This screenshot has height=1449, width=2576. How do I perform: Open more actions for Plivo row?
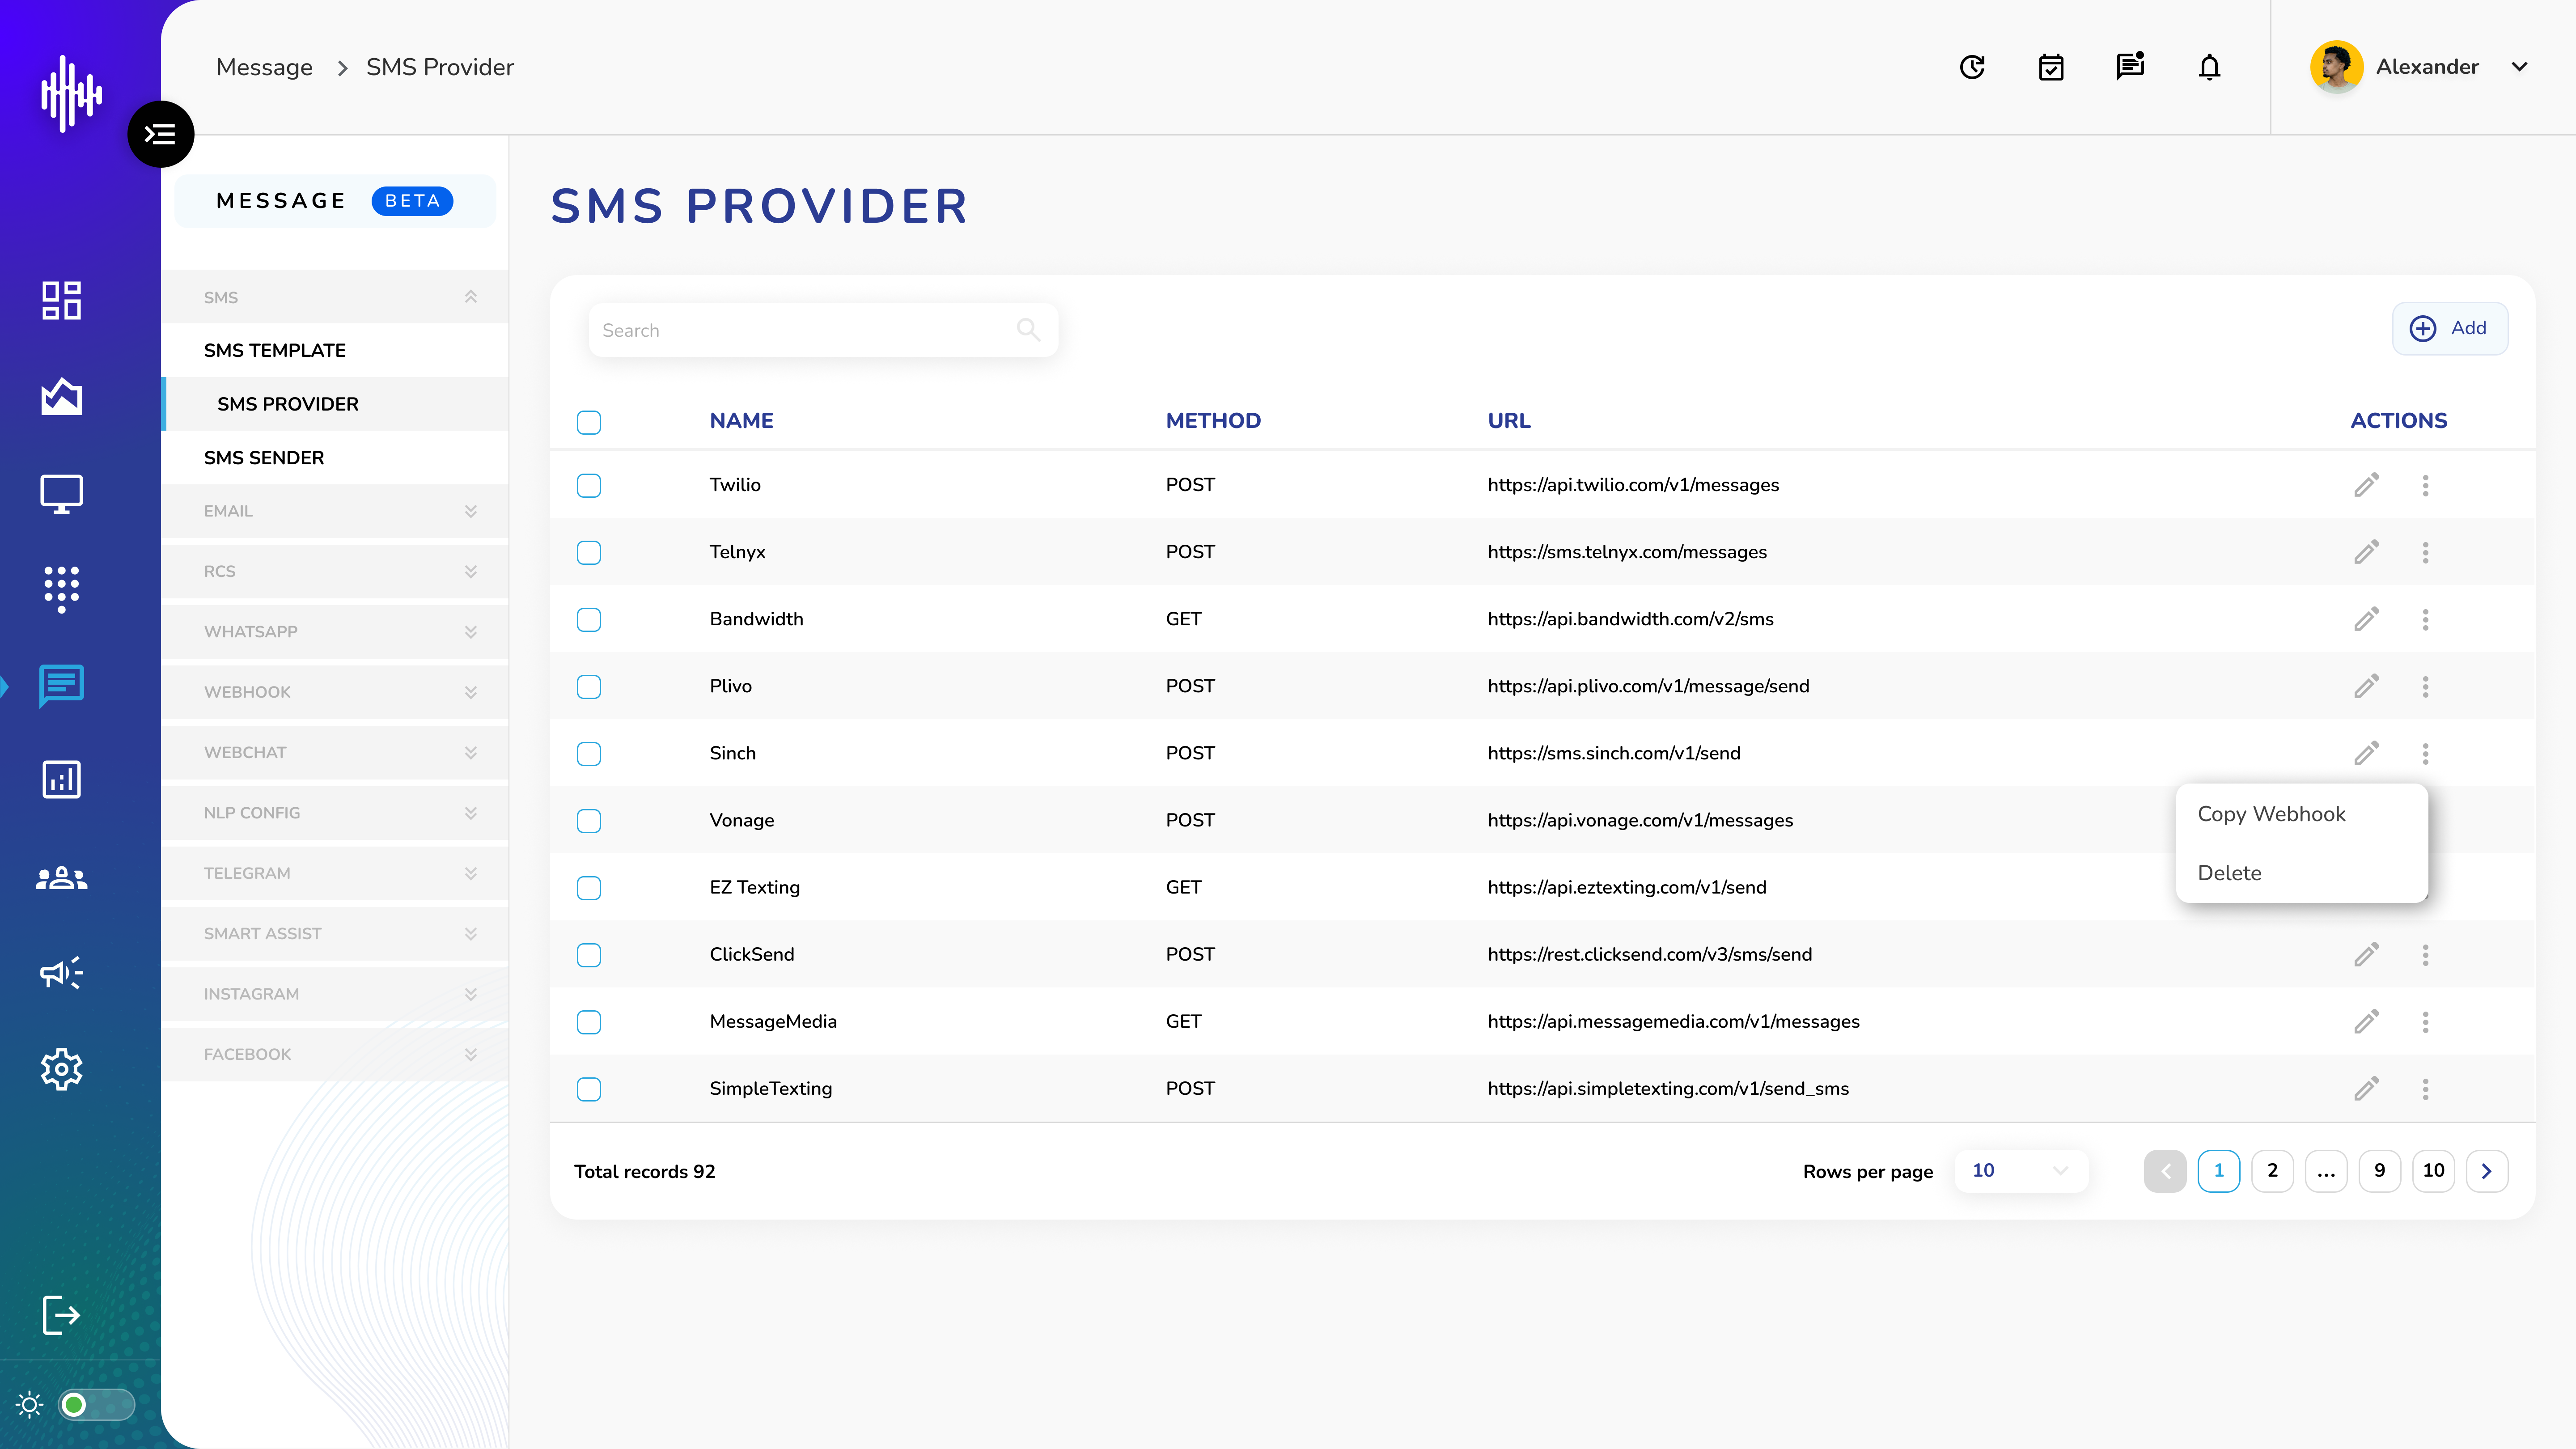2425,686
